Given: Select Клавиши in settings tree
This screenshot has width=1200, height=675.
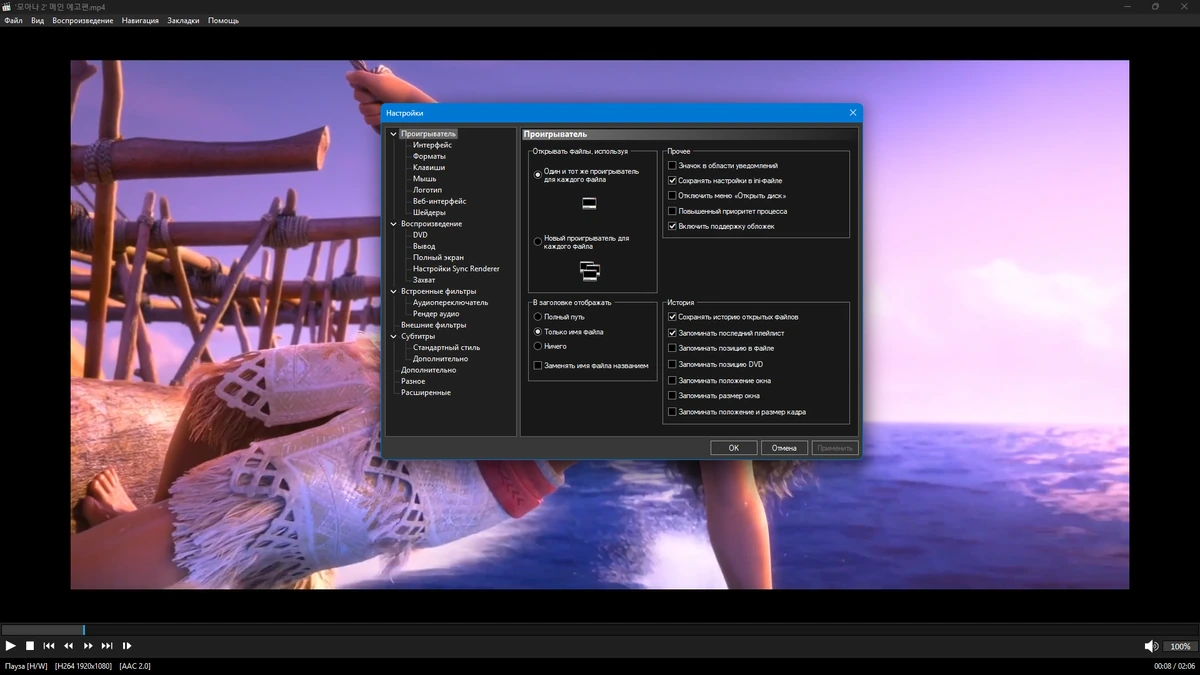Looking at the screenshot, I should (429, 167).
